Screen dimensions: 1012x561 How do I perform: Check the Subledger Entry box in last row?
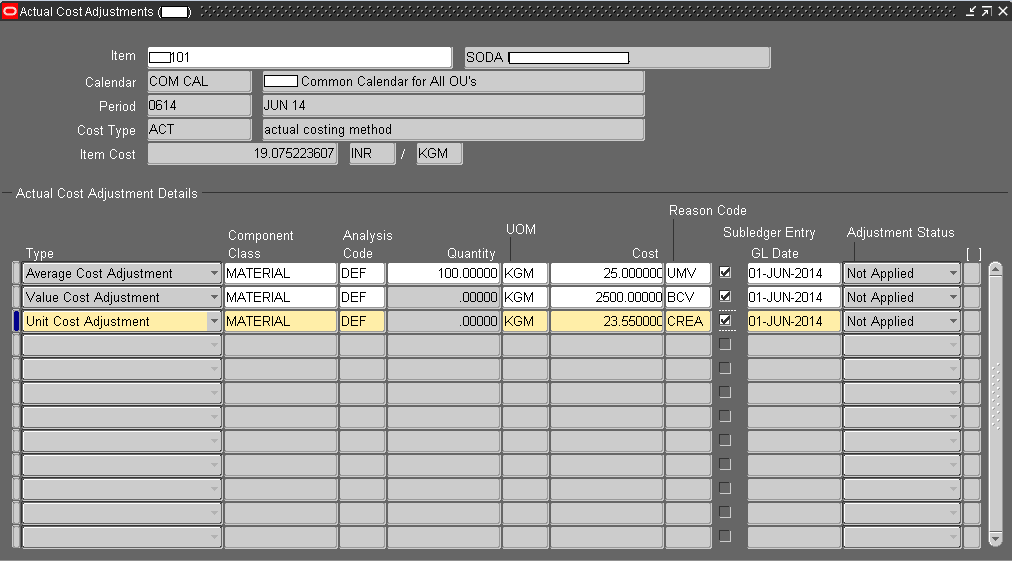point(725,536)
